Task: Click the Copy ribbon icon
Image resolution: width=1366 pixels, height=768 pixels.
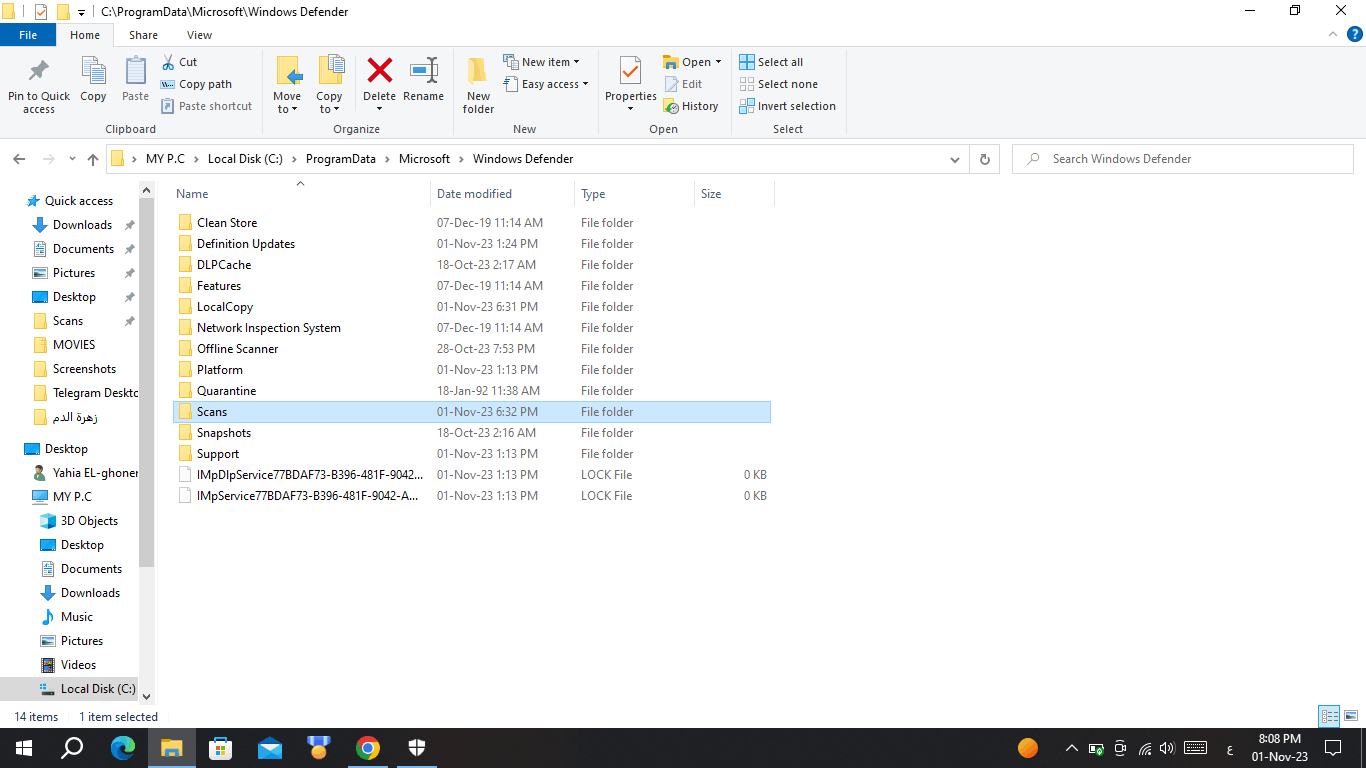Action: 93,72
